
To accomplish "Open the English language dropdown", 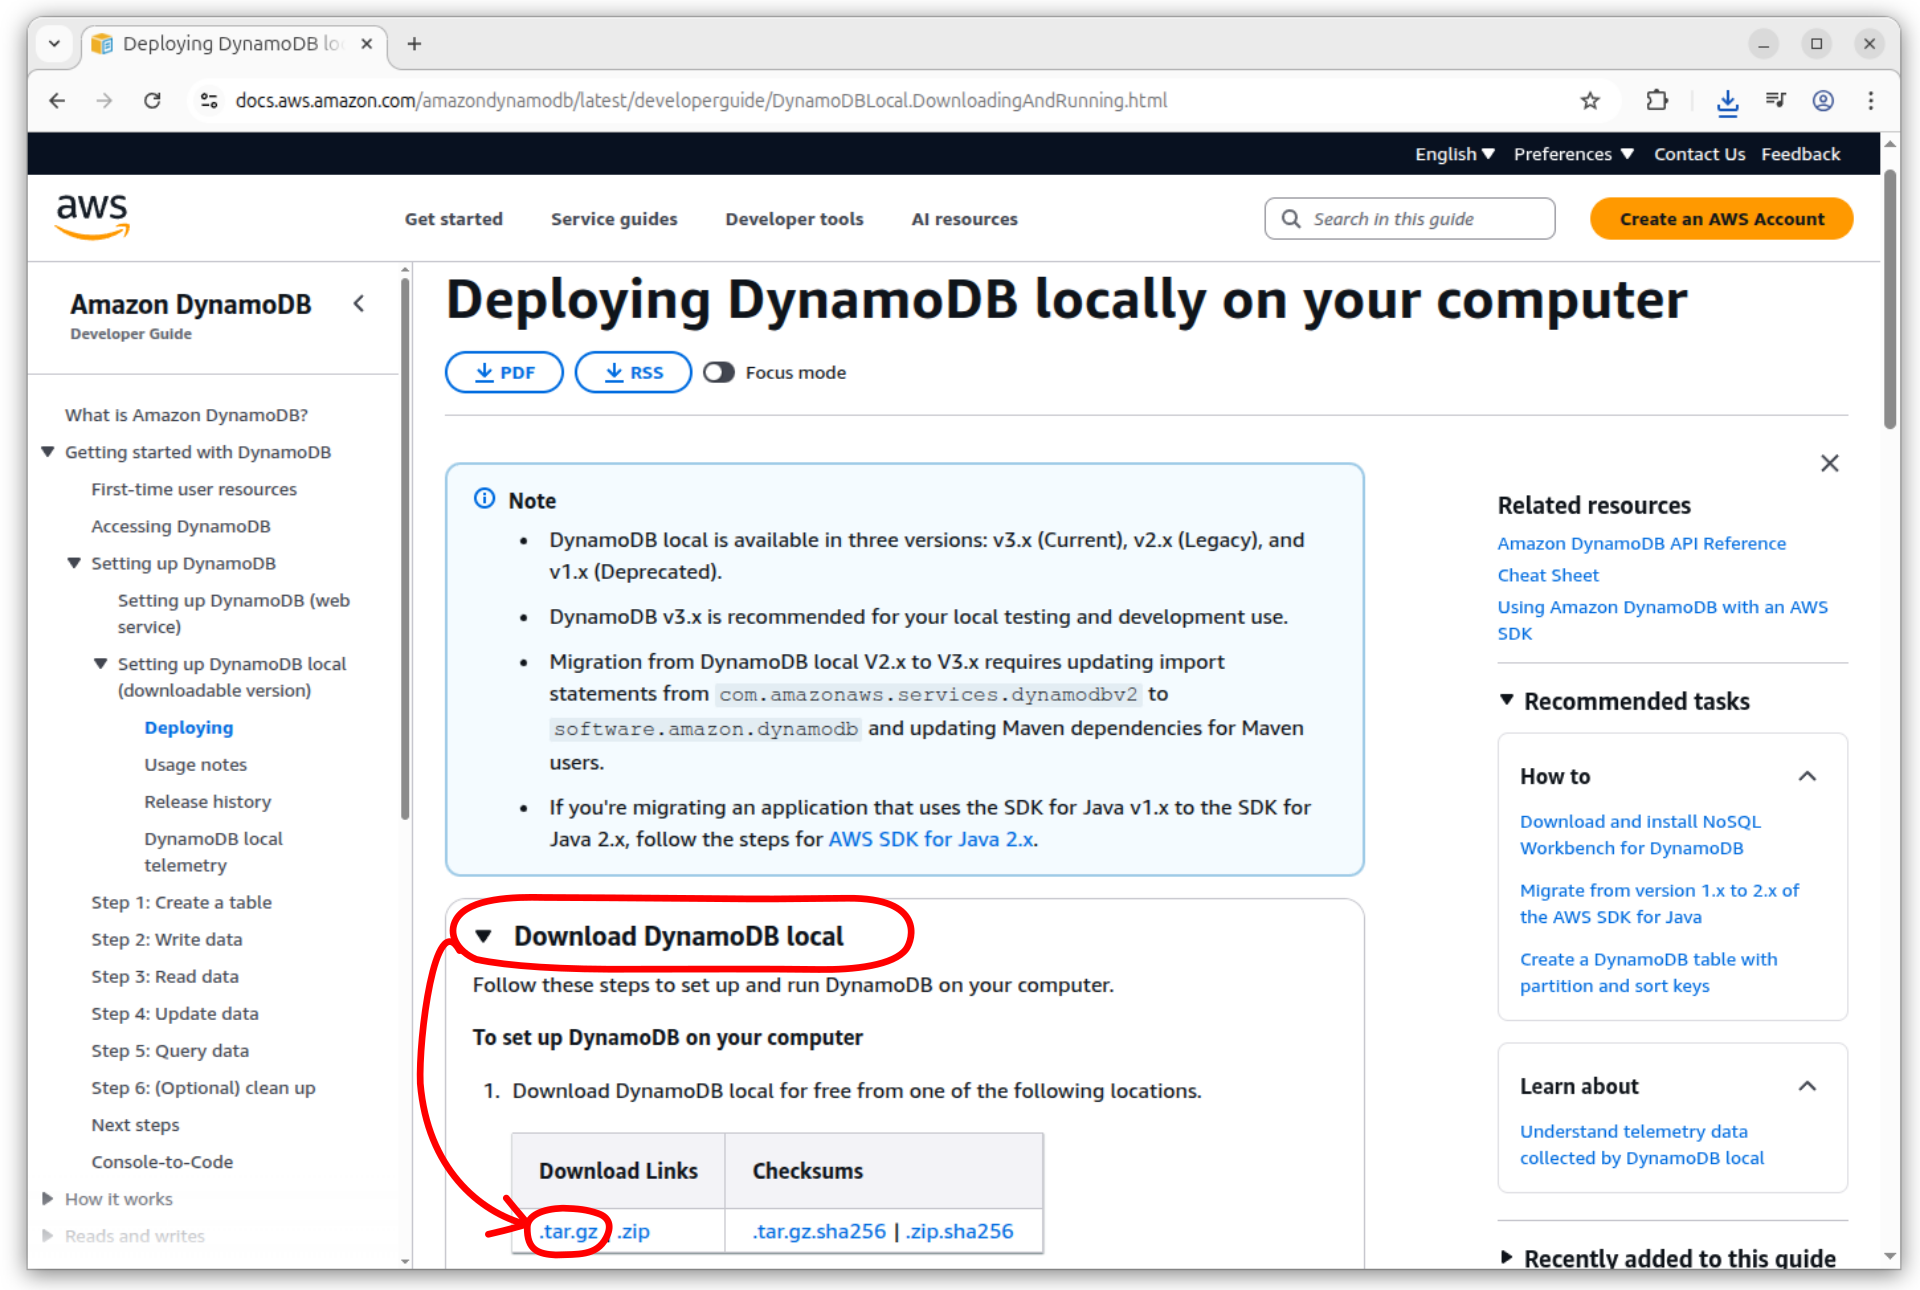I will [1454, 154].
